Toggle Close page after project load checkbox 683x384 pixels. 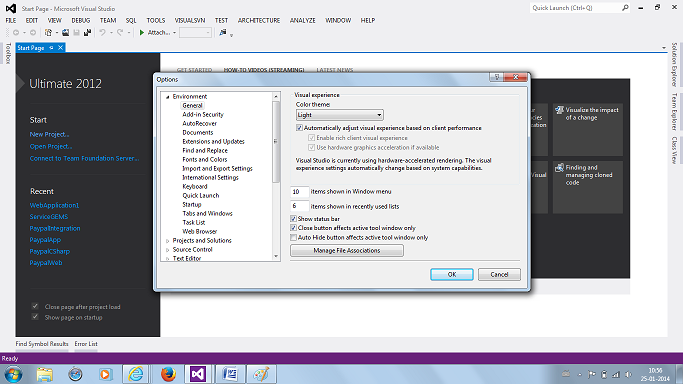coord(35,307)
